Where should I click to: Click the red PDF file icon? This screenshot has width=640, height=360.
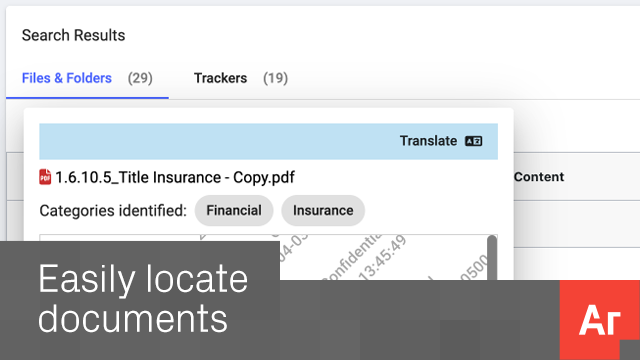[45, 177]
